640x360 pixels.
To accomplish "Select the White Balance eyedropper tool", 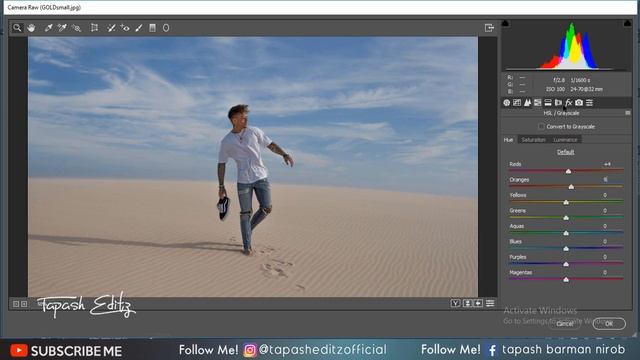I will [49, 28].
